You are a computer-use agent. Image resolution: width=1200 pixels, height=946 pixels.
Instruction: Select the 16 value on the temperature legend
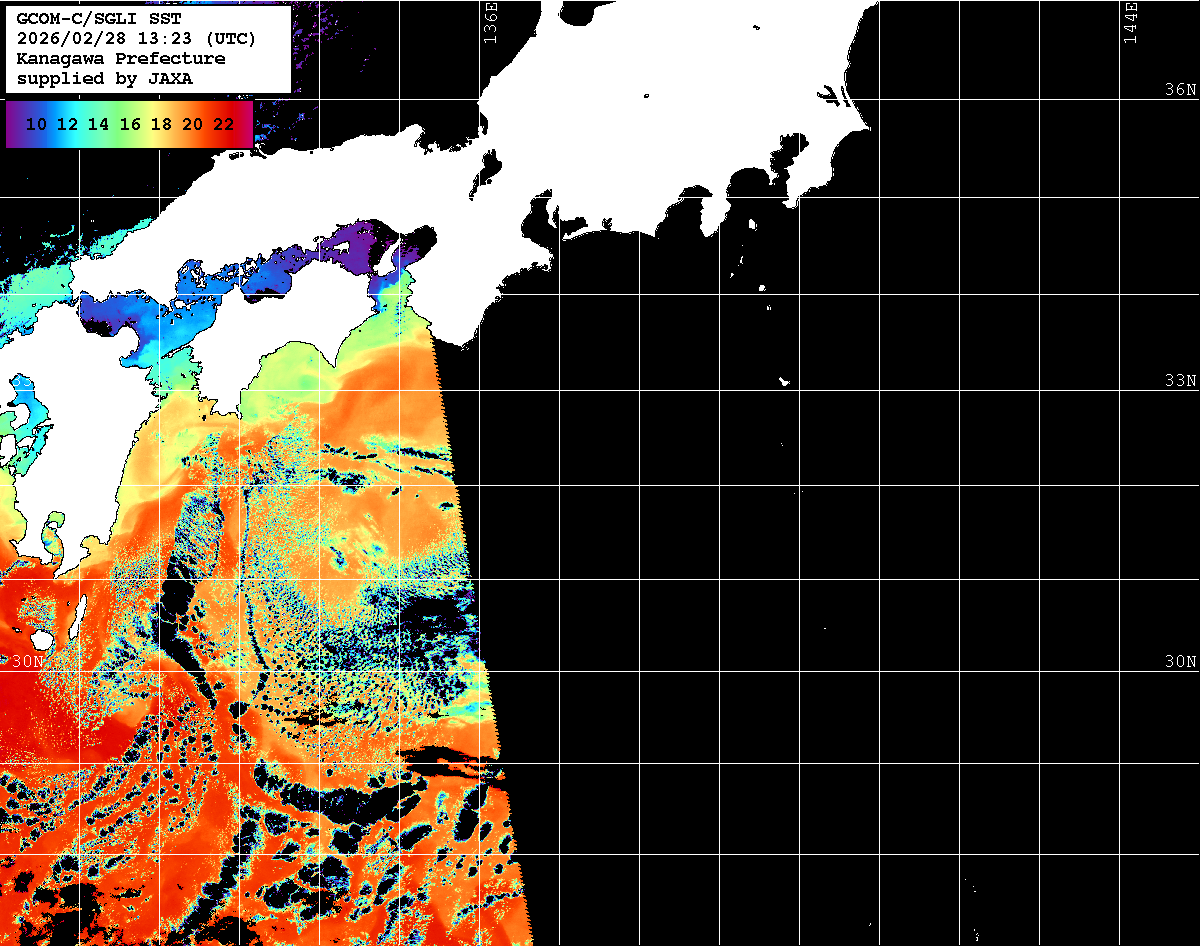[130, 125]
